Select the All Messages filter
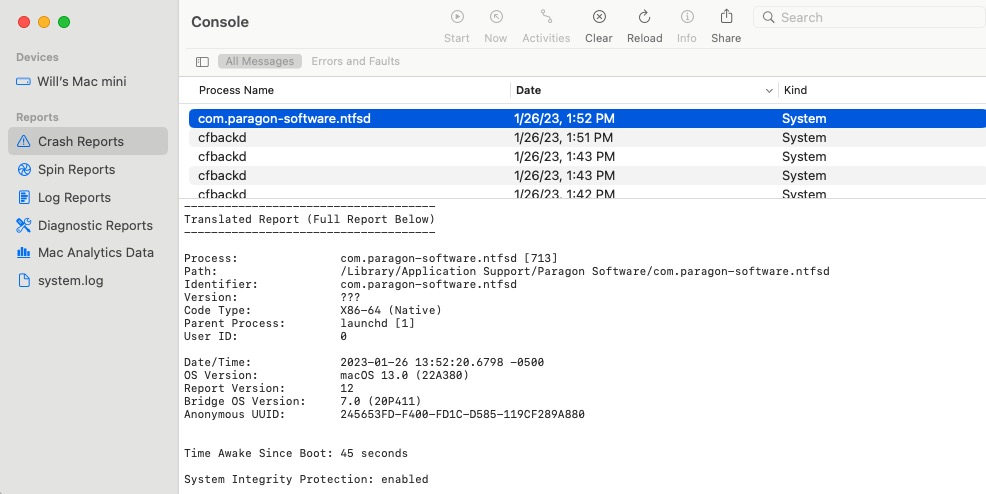Screen dimensions: 986x494 click(260, 61)
